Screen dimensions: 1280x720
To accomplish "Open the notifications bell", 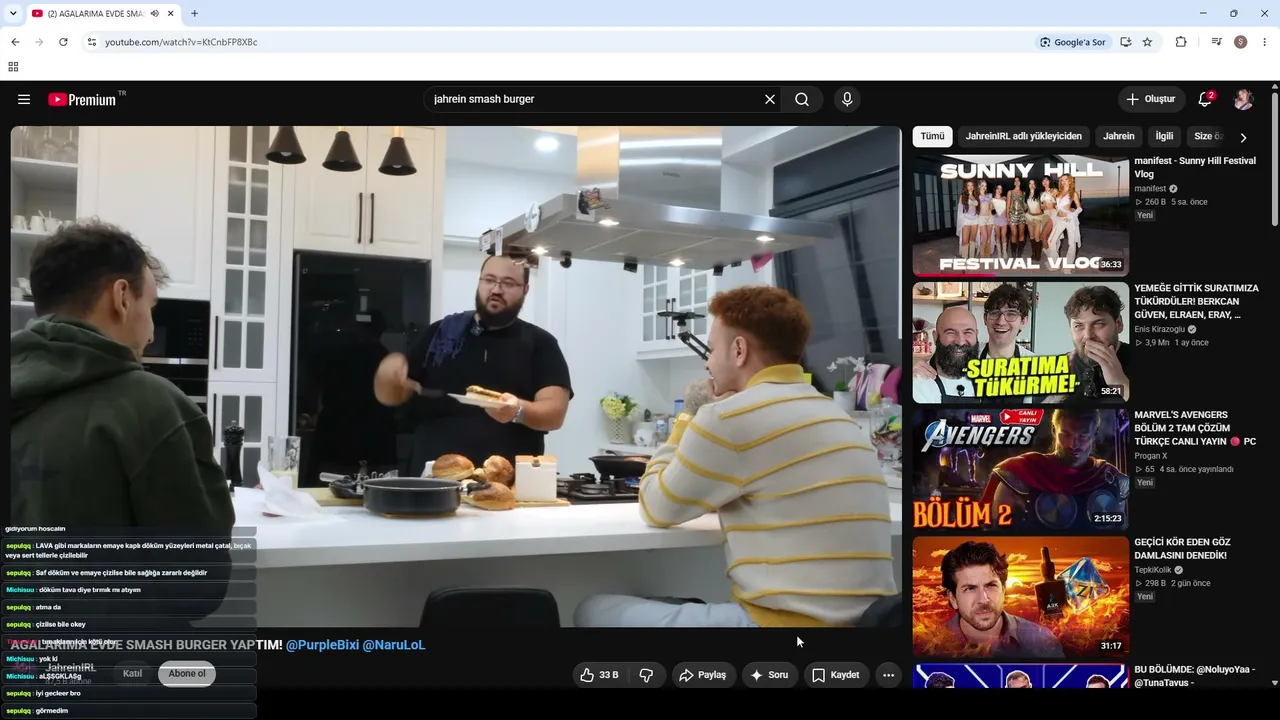I will click(1205, 99).
